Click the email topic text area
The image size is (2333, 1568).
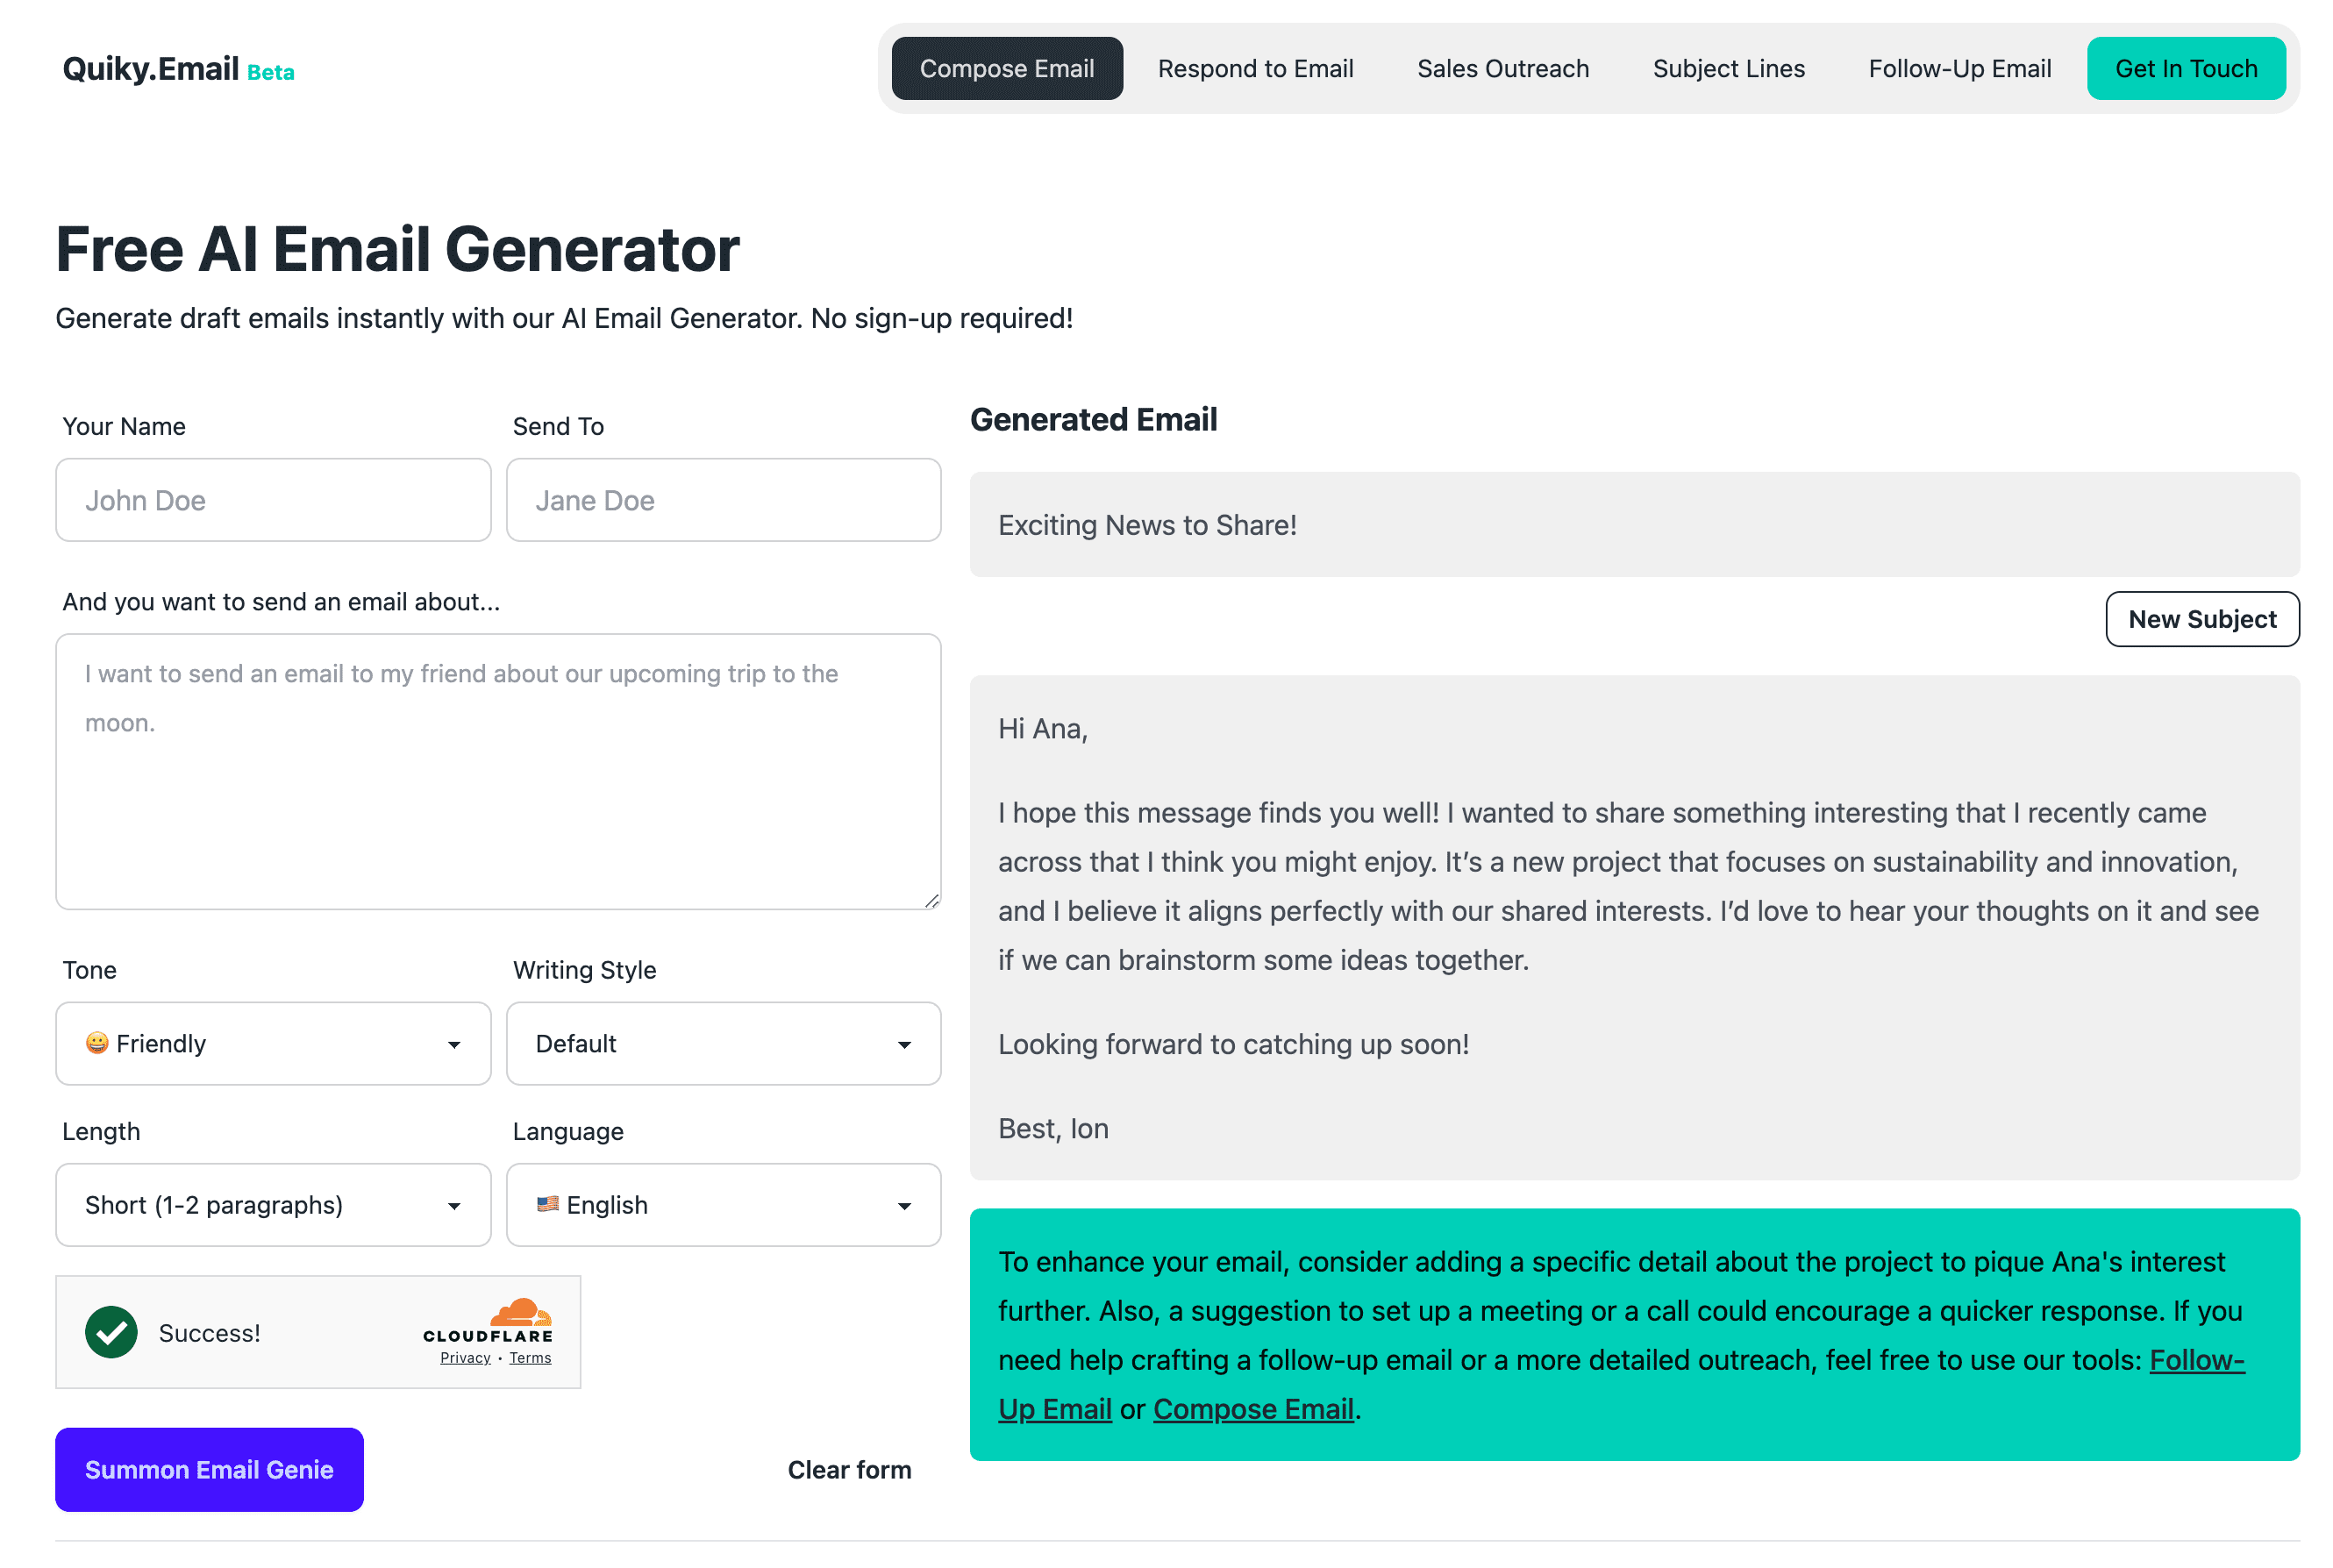pyautogui.click(x=498, y=771)
